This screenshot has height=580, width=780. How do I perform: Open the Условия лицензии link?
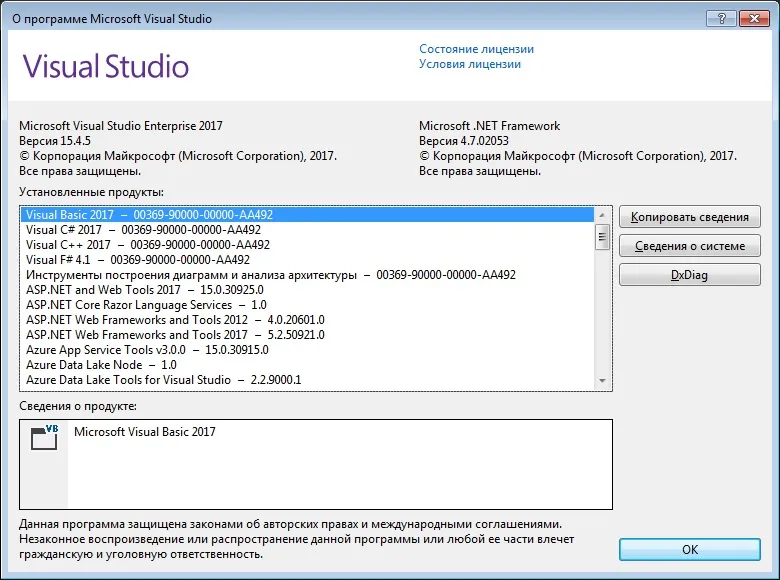click(470, 64)
